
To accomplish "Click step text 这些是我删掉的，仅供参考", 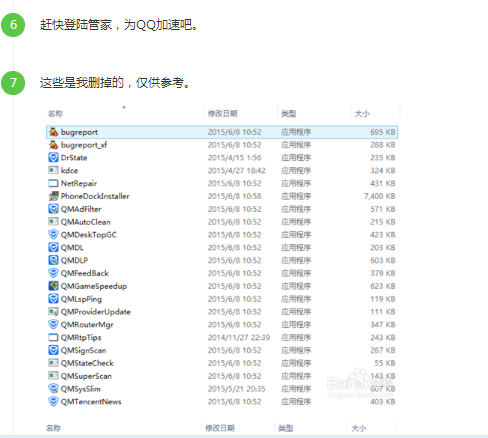I will click(115, 83).
